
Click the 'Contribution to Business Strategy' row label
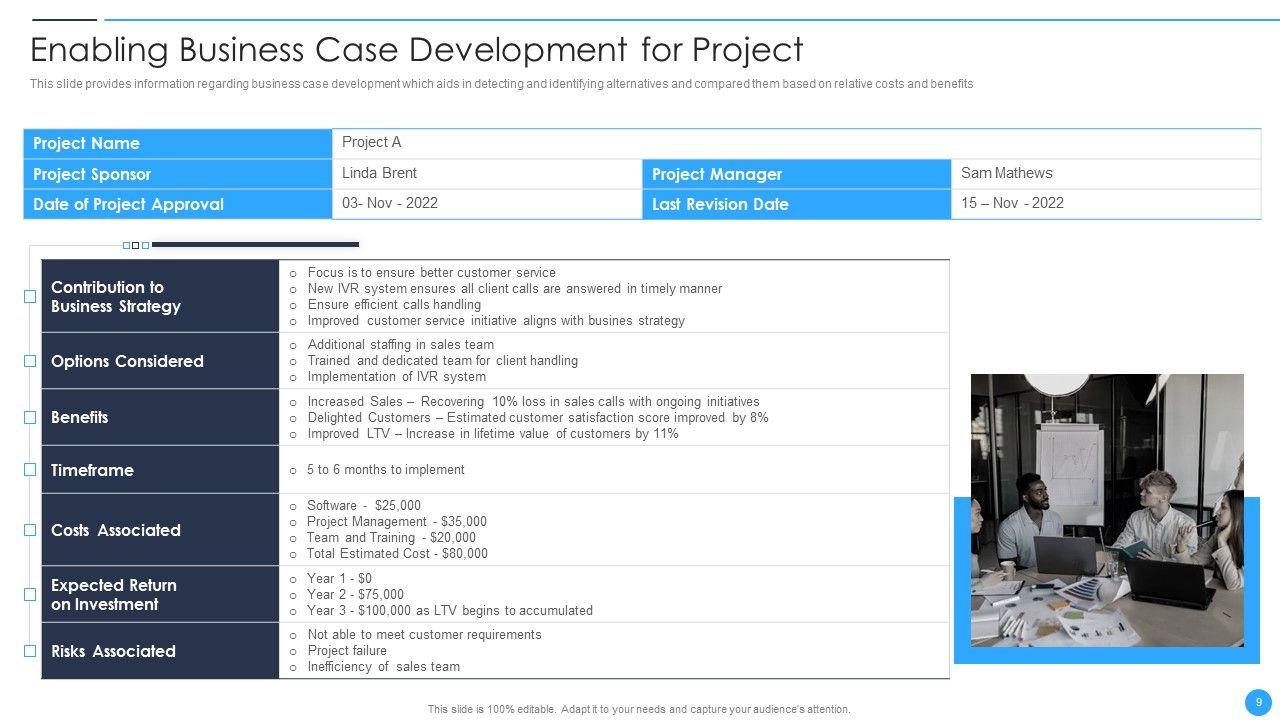pos(160,296)
